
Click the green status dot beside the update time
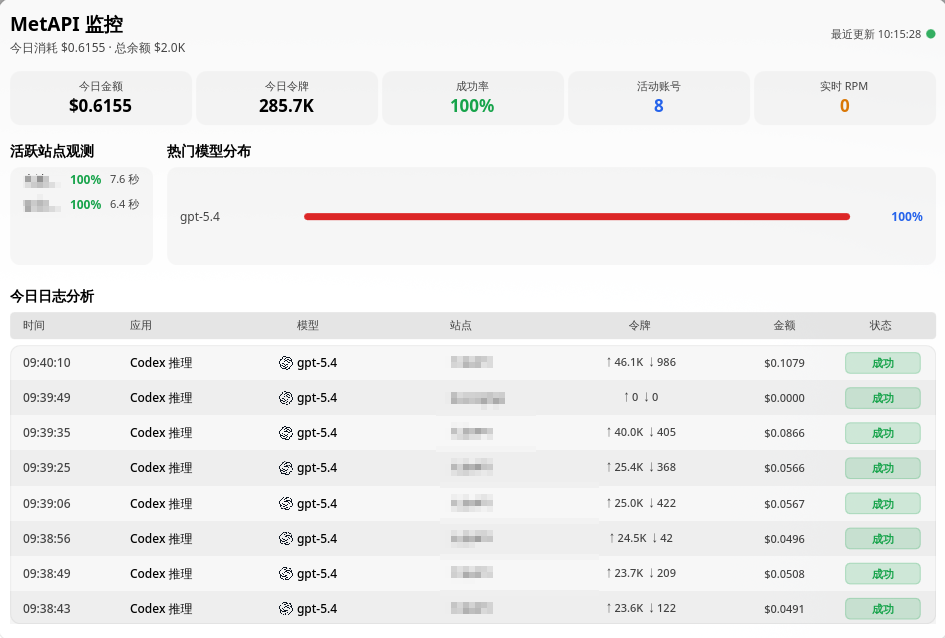[930, 34]
